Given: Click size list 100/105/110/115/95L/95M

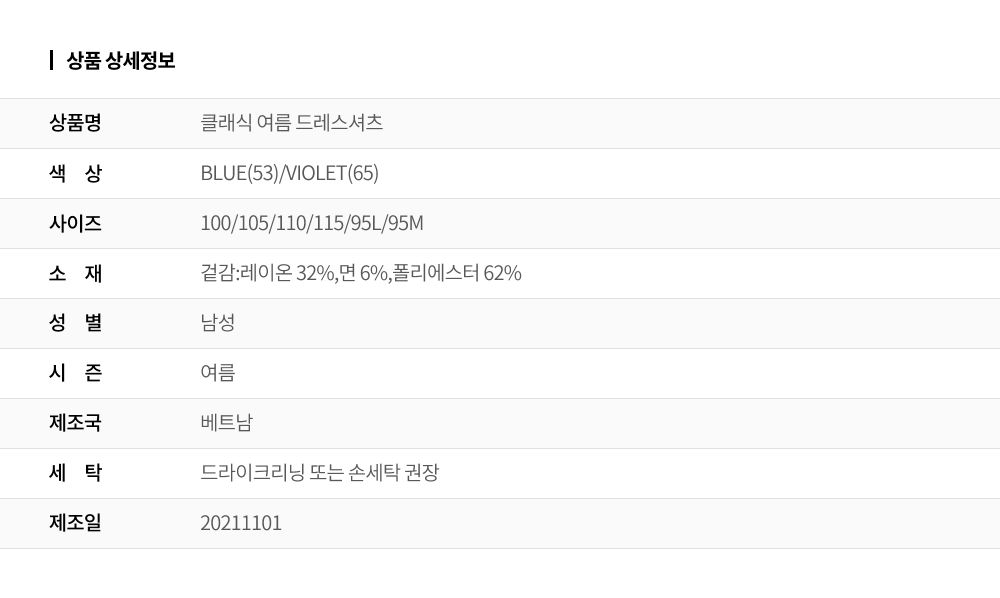Looking at the screenshot, I should (312, 223).
